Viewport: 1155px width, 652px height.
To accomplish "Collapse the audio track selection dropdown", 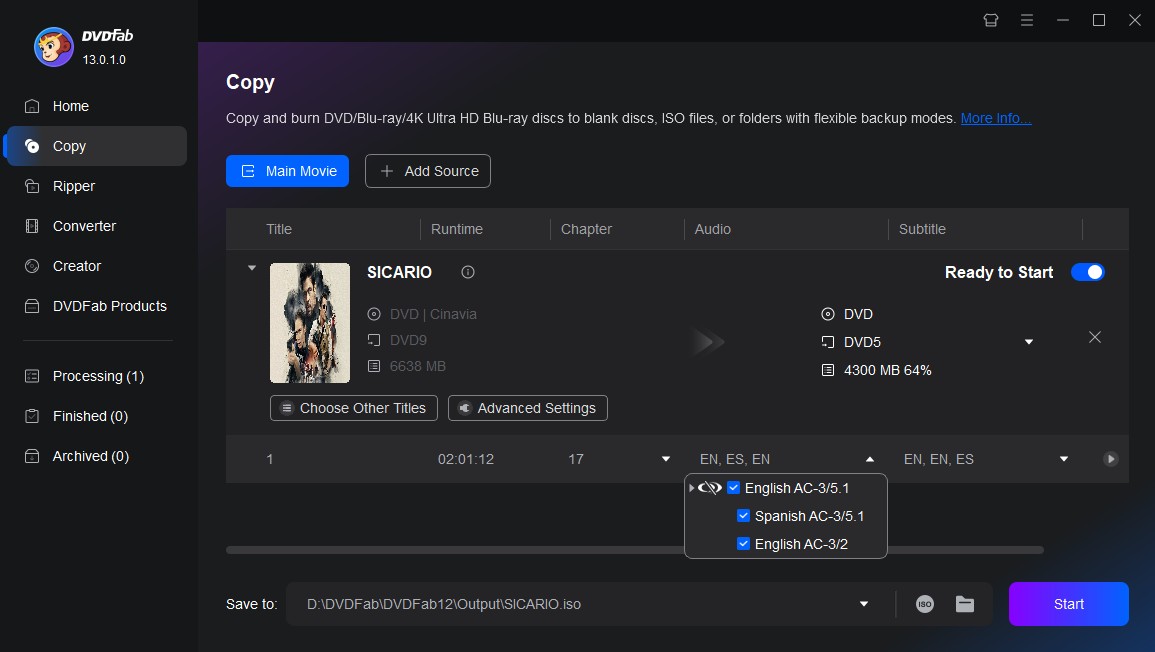I will click(869, 459).
